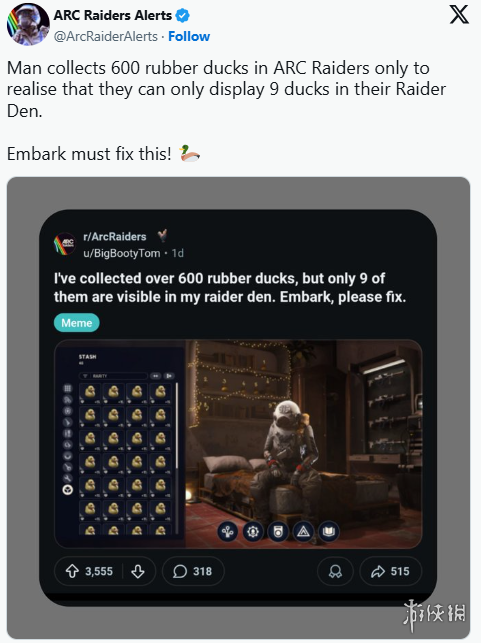Image resolution: width=481 pixels, height=643 pixels.
Task: Click the X logo on the tweet
Action: [x=459, y=15]
